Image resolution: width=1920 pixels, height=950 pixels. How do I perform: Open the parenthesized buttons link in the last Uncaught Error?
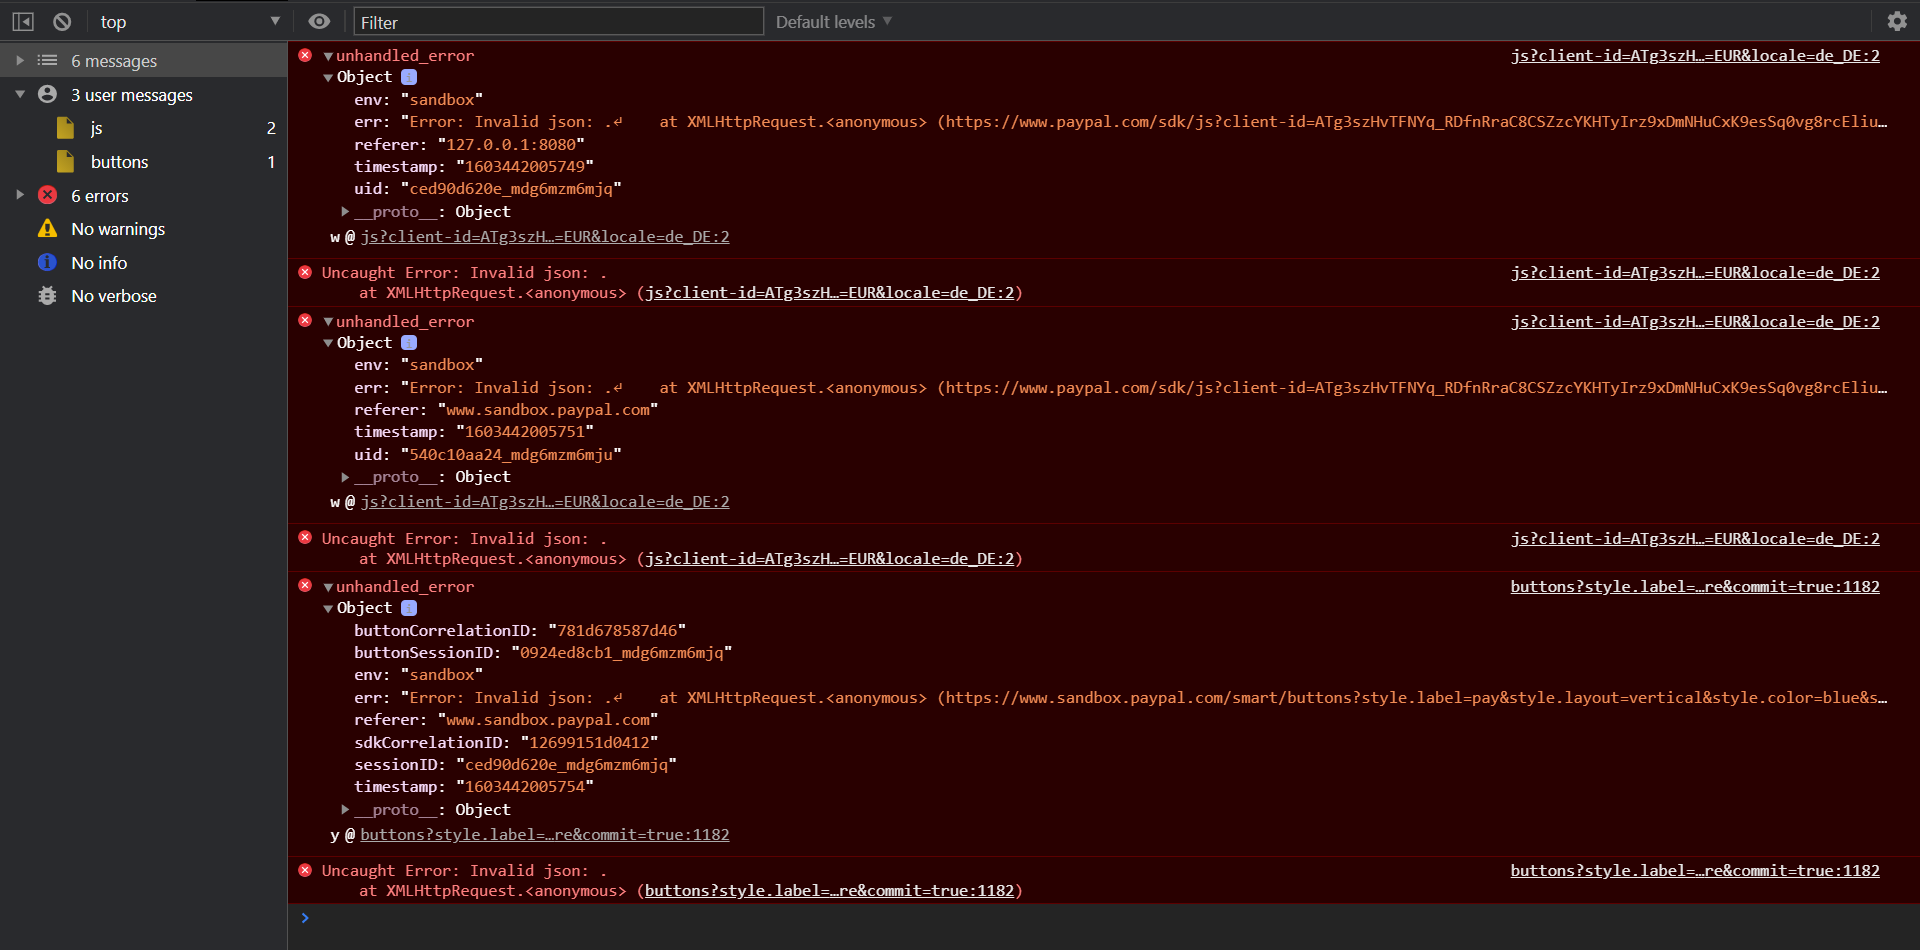[x=830, y=891]
